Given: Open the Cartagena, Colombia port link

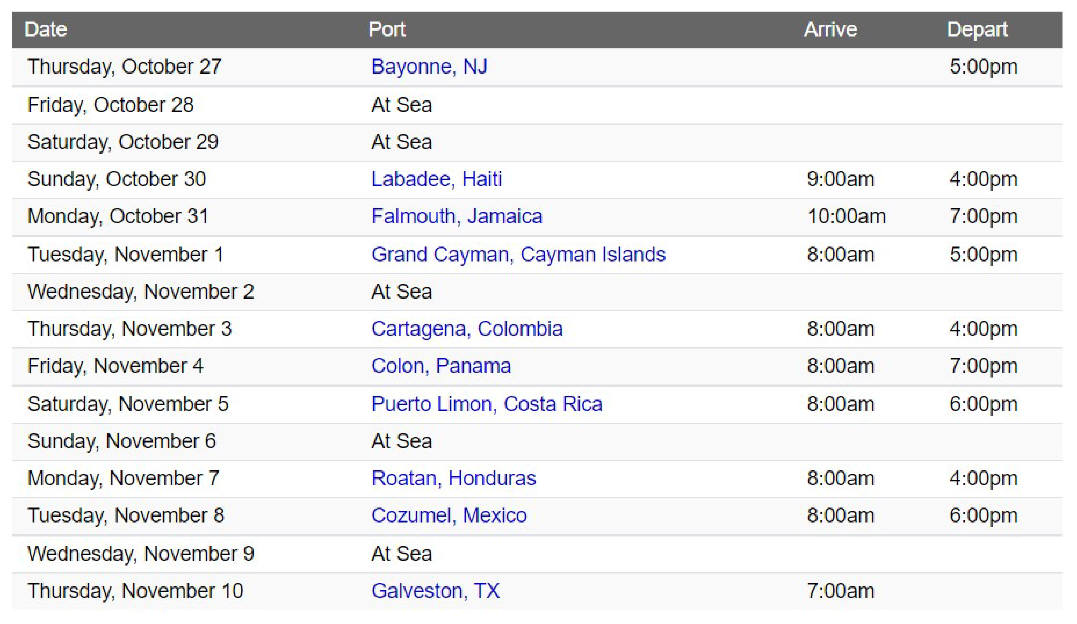Looking at the screenshot, I should 467,329.
